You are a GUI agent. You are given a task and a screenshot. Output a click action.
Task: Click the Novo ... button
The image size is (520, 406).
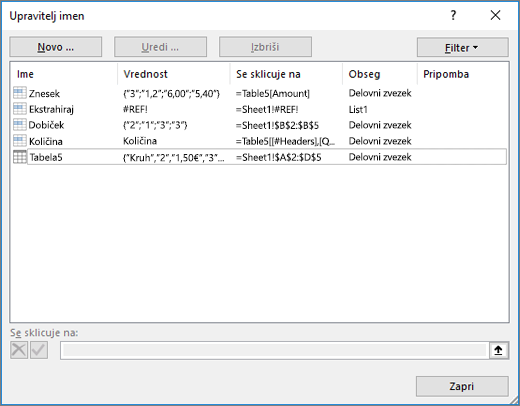[x=56, y=47]
